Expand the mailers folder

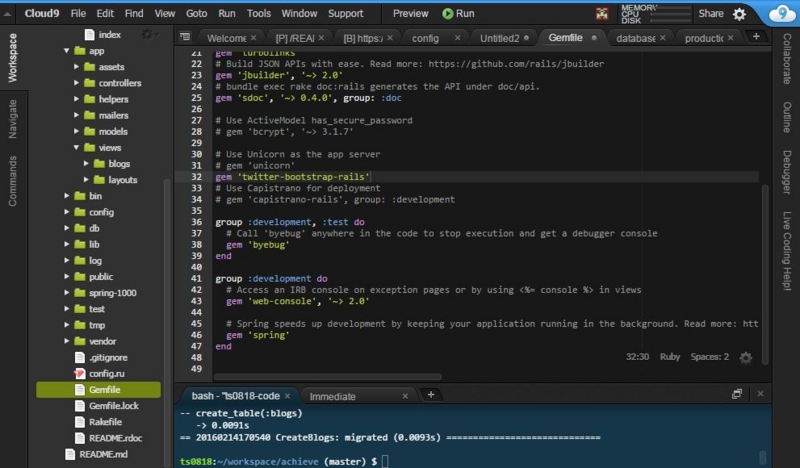[x=76, y=115]
